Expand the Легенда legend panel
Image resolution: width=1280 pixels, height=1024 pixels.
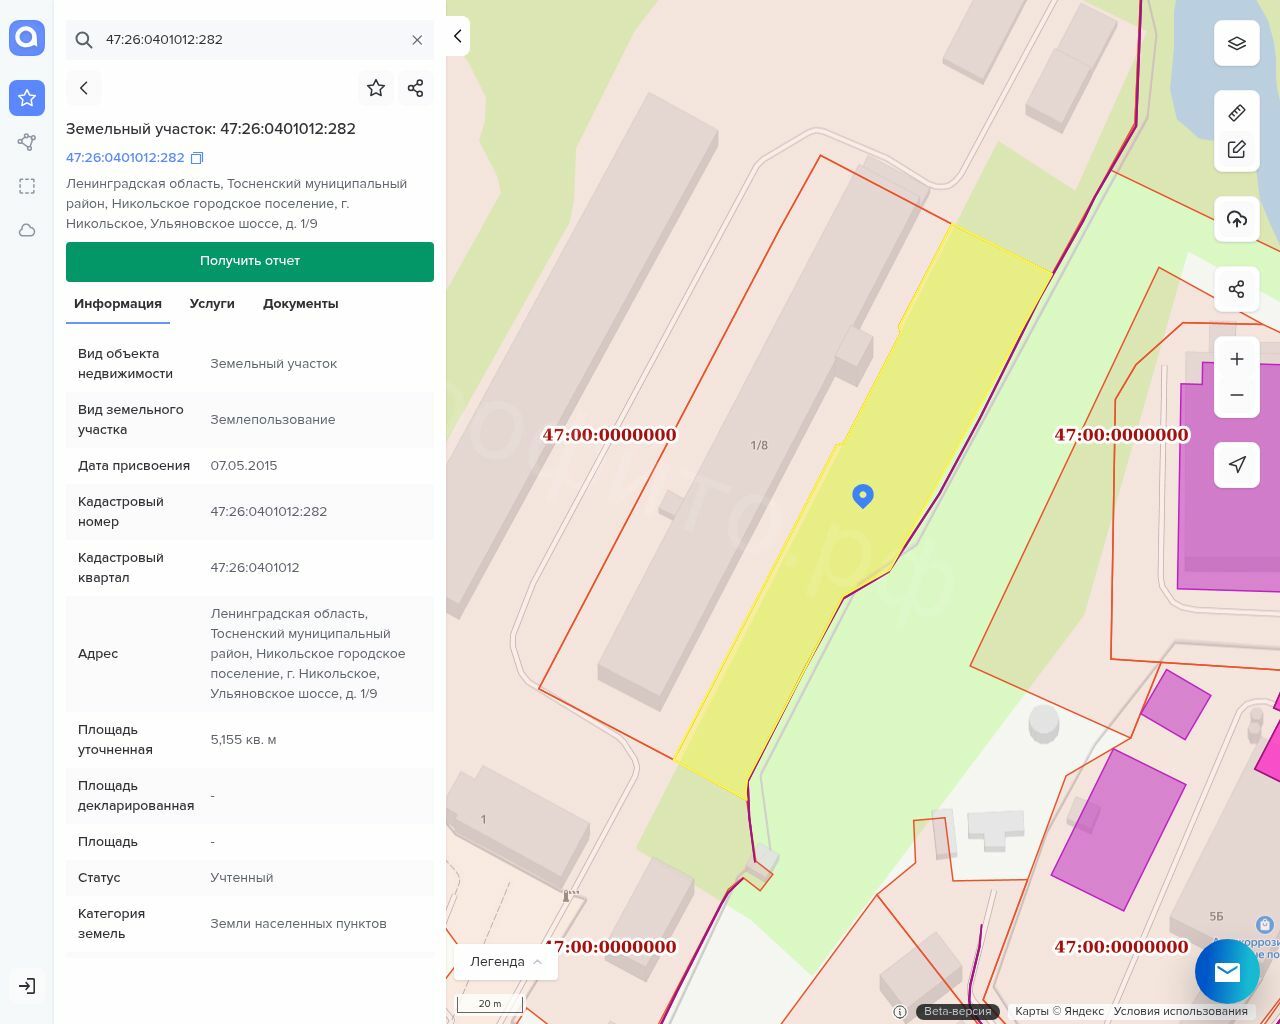pos(505,961)
